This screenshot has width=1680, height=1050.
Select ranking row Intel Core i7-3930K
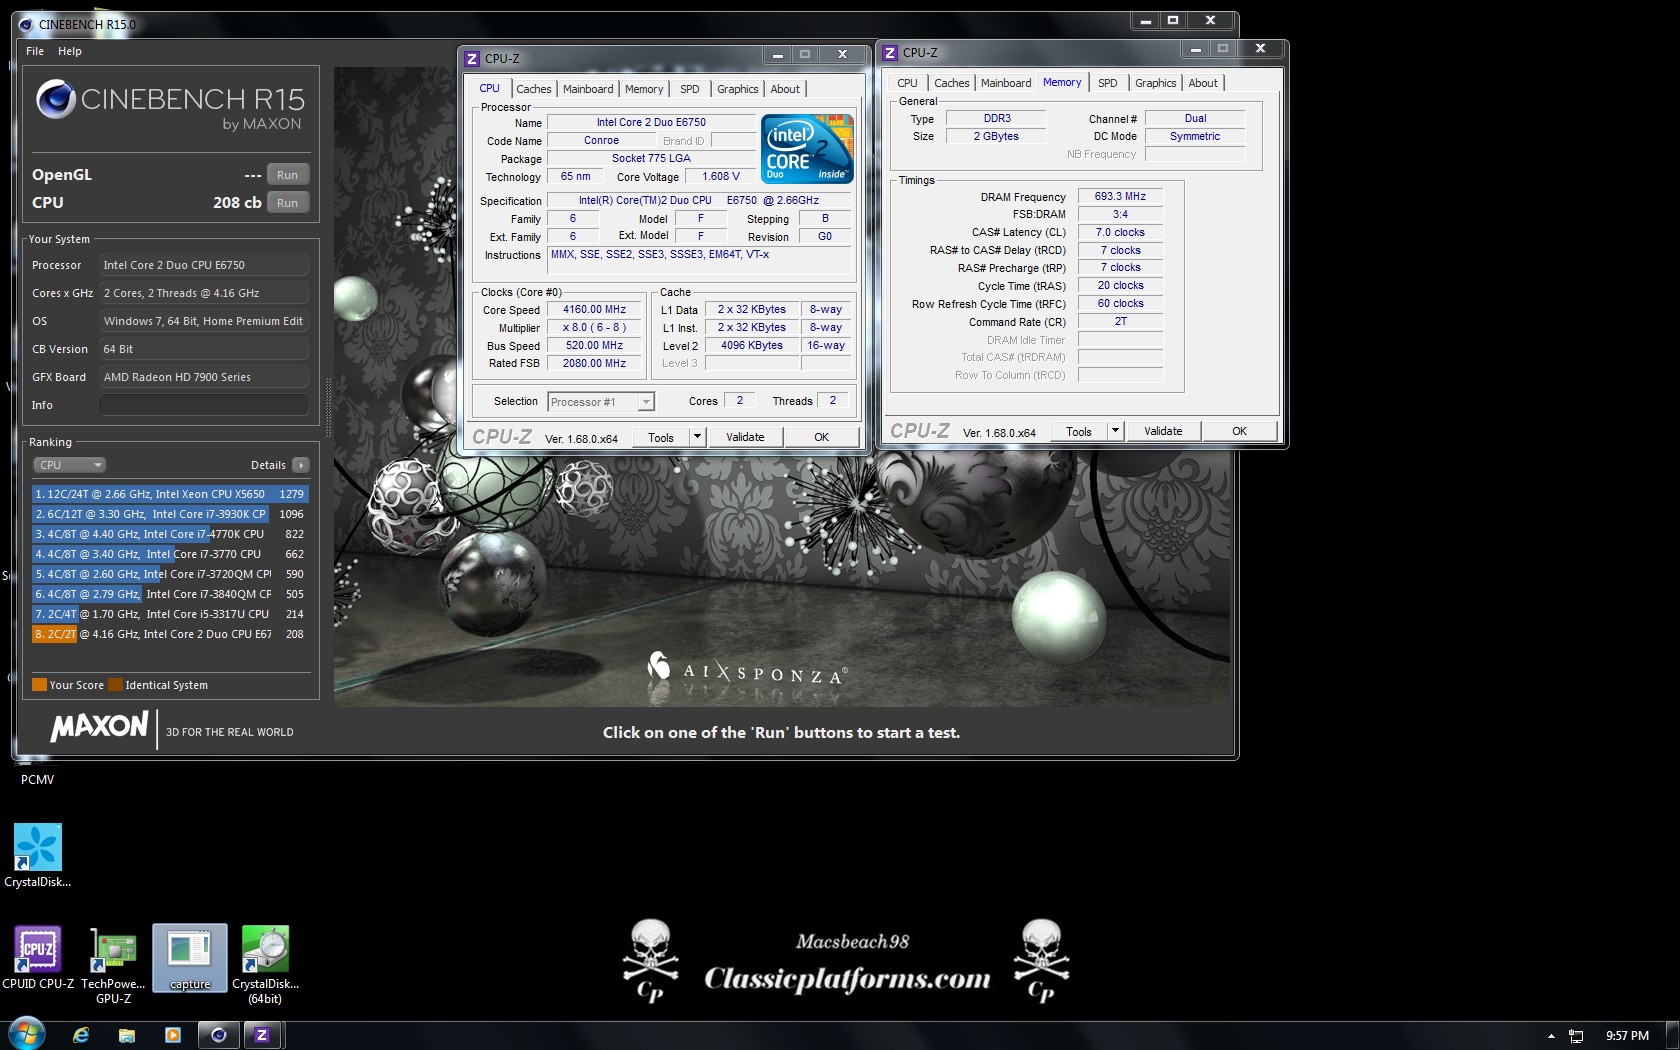tap(169, 514)
